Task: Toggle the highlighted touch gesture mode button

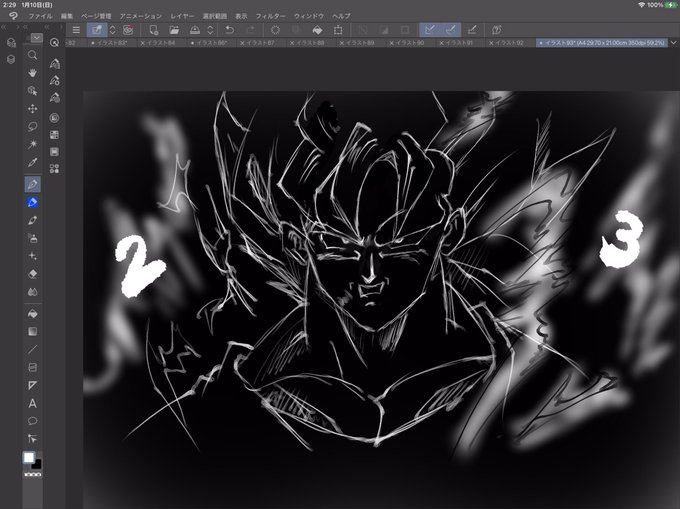Action: pos(97,29)
